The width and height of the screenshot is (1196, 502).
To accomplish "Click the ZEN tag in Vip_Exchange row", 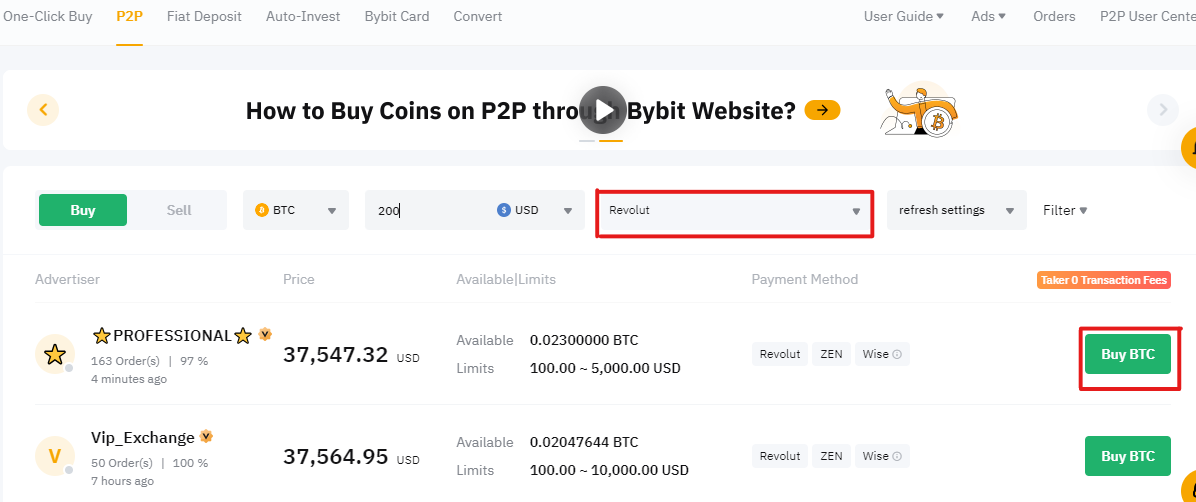I will point(831,456).
